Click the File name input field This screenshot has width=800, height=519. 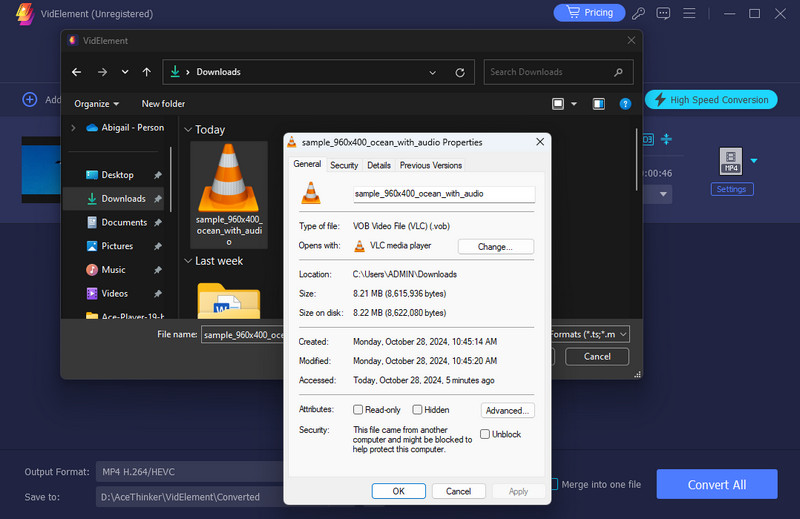click(243, 335)
